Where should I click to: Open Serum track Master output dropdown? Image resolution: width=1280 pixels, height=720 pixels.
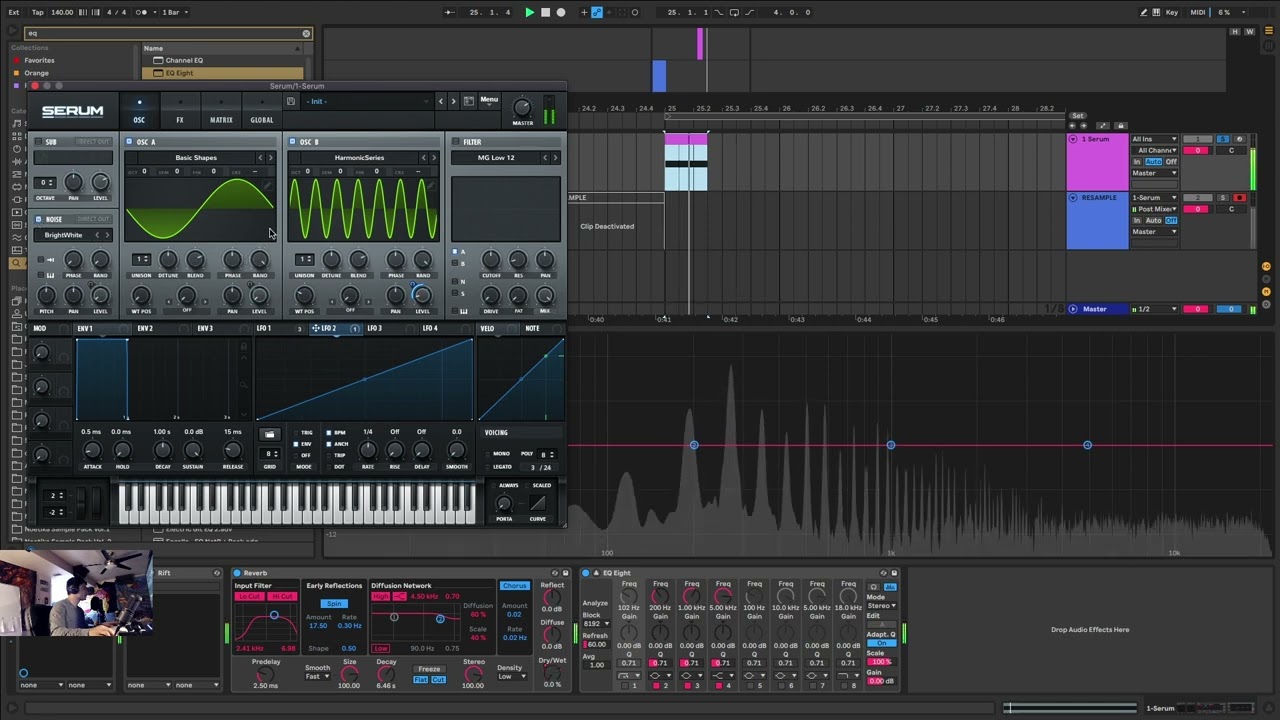(x=1154, y=173)
